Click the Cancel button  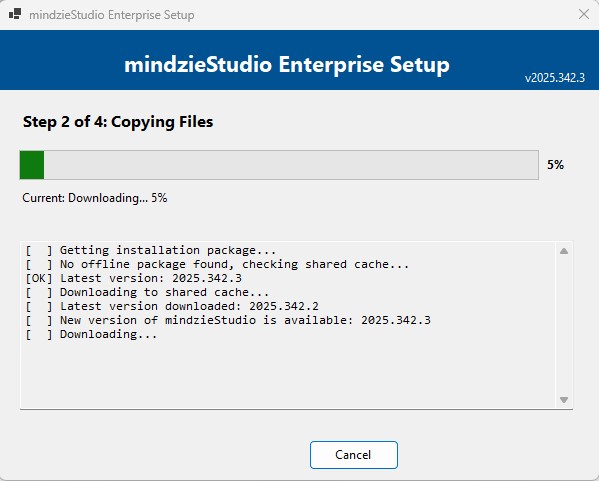pyautogui.click(x=353, y=455)
